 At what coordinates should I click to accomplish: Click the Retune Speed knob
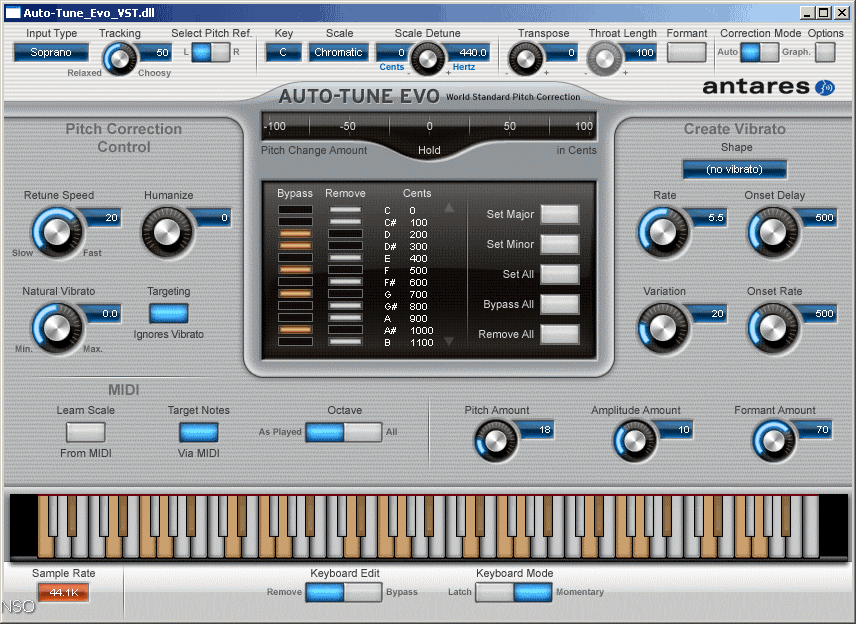point(57,232)
